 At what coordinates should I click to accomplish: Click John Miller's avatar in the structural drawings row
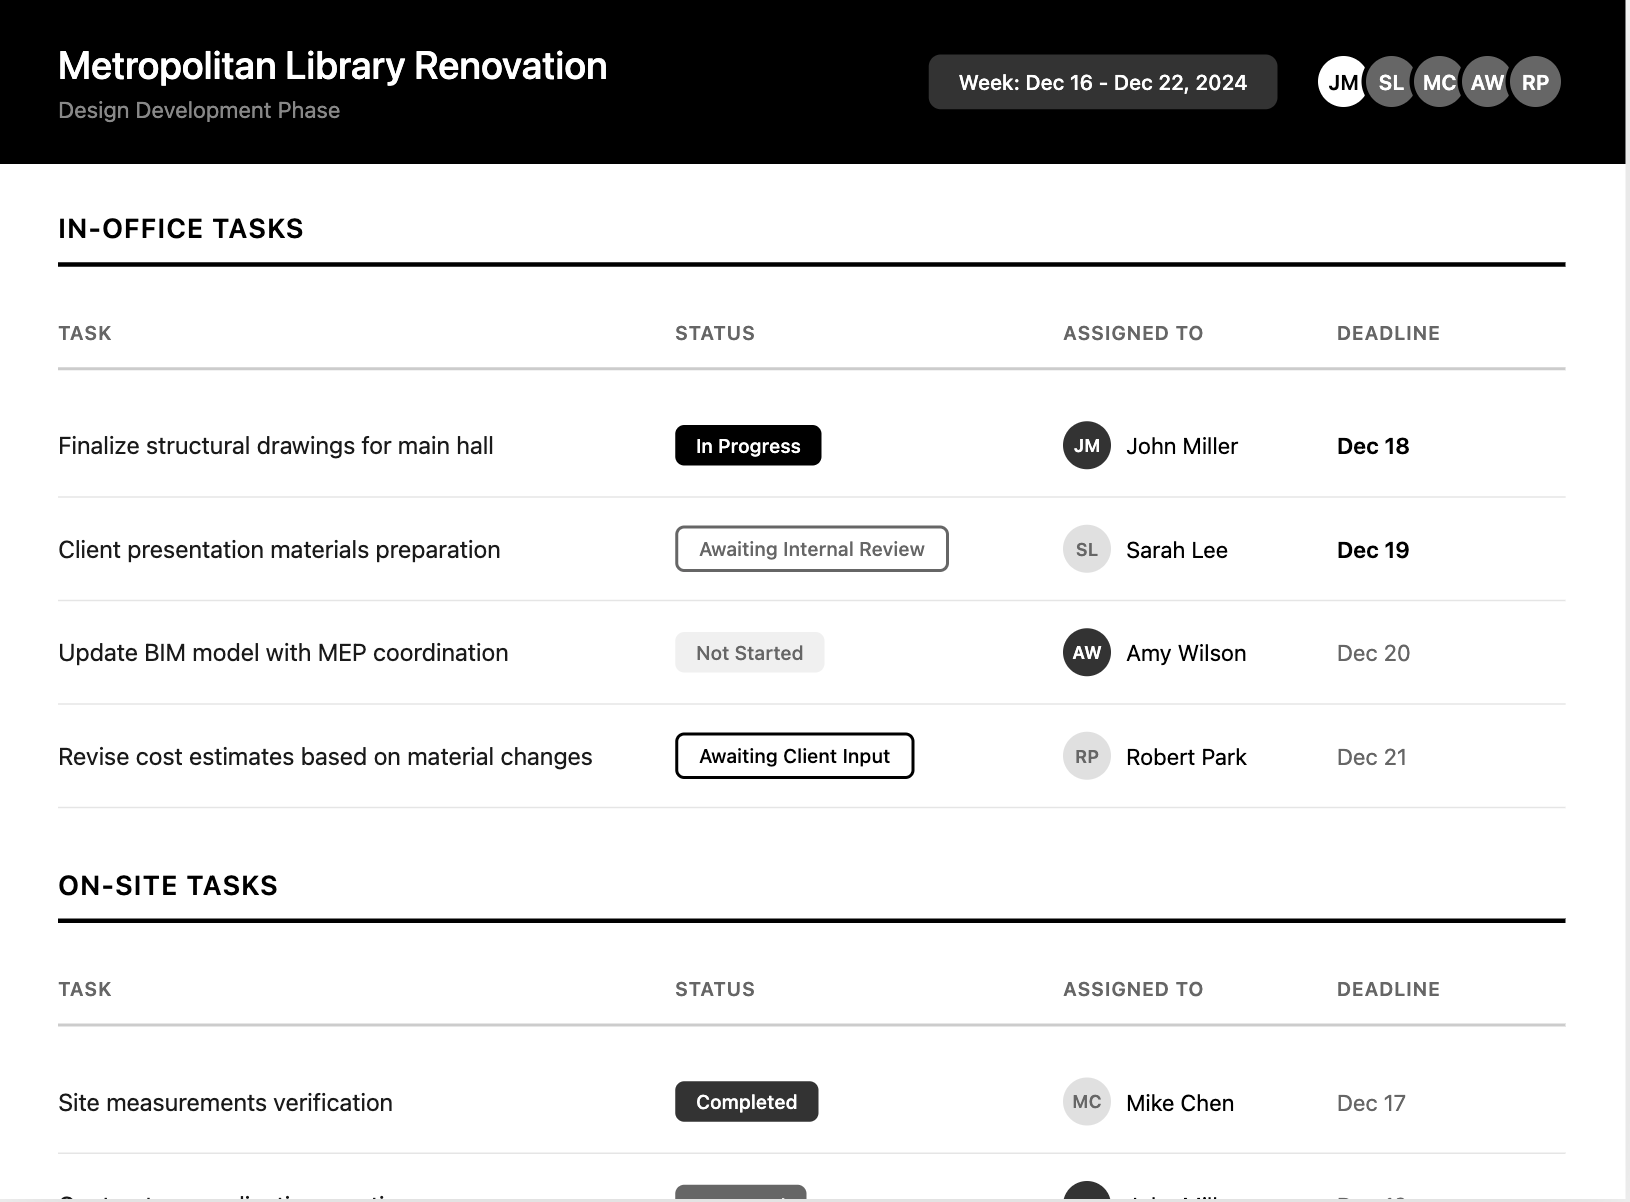(x=1085, y=446)
